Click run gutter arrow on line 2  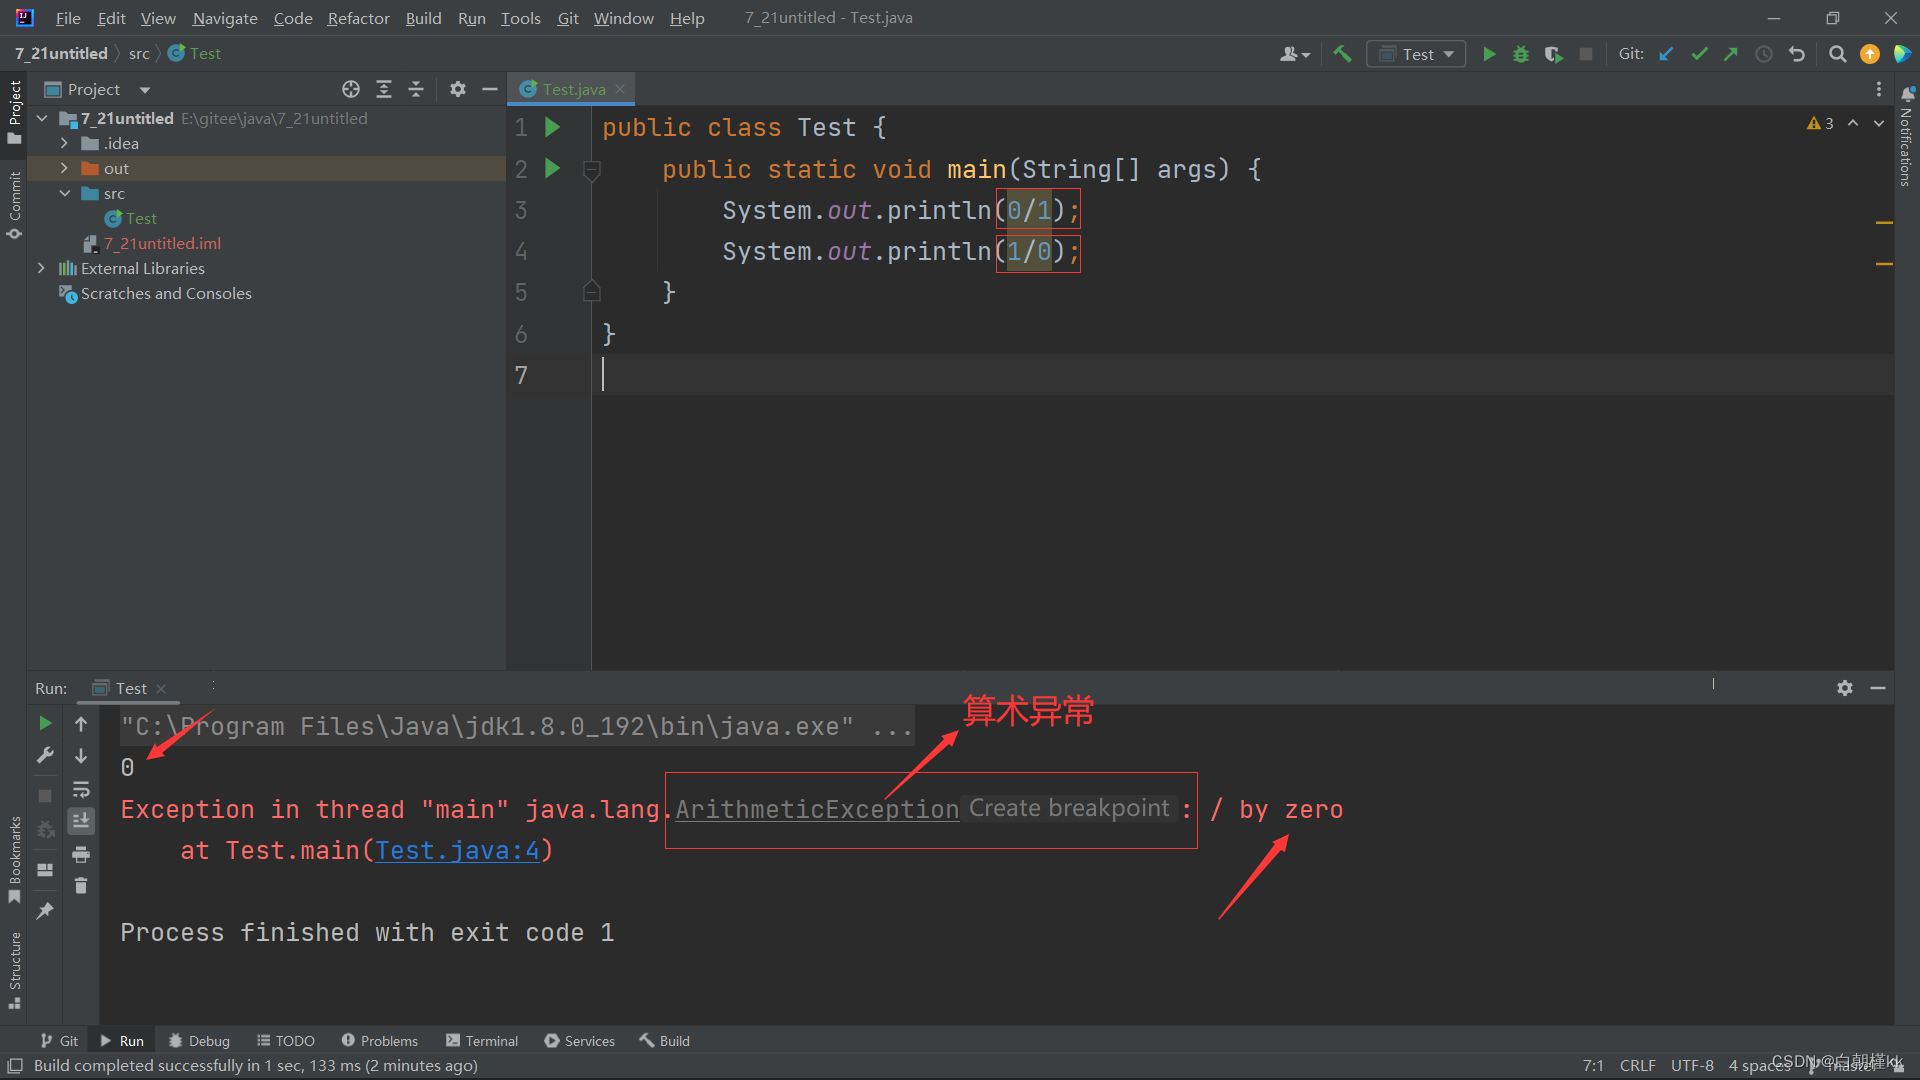click(552, 168)
